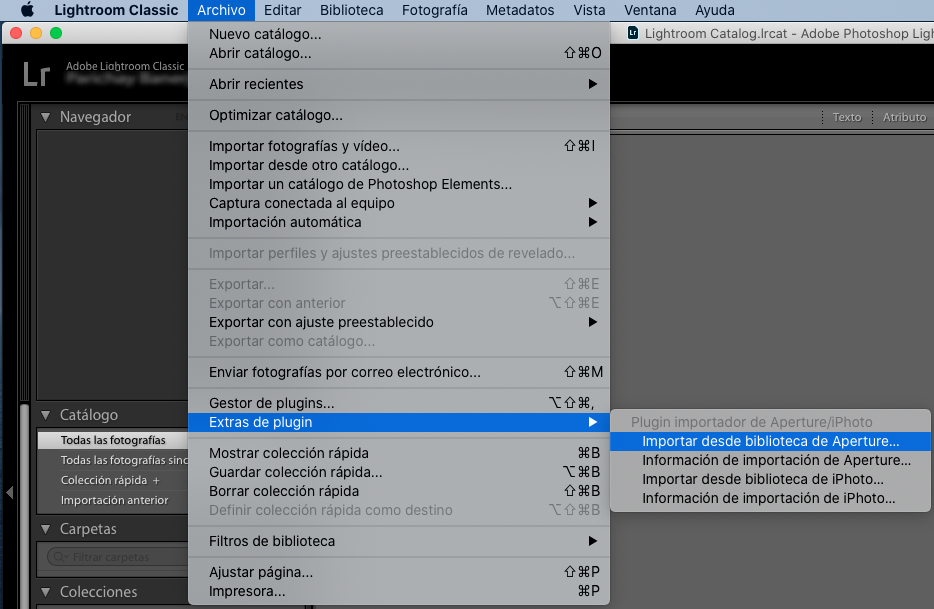
Task: Collapse the Carpetas panel
Action: tap(44, 528)
